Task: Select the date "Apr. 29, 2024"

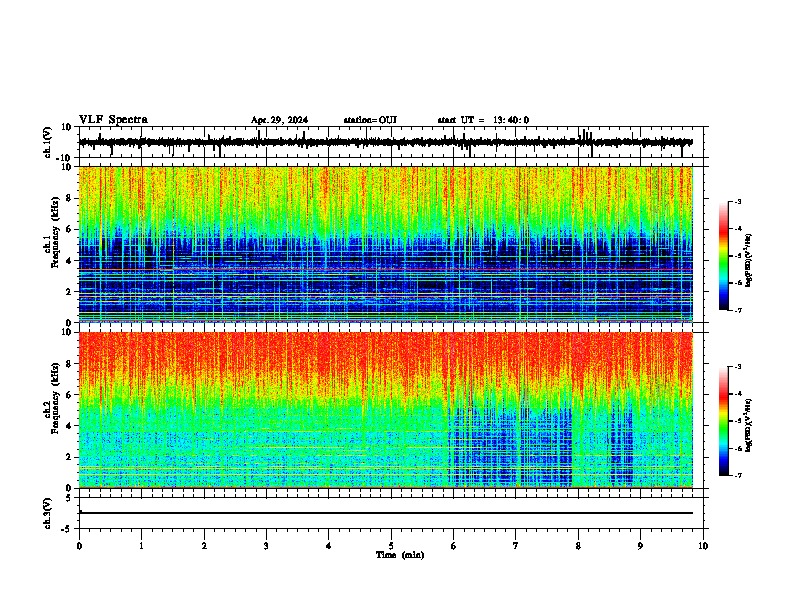Action: point(279,120)
